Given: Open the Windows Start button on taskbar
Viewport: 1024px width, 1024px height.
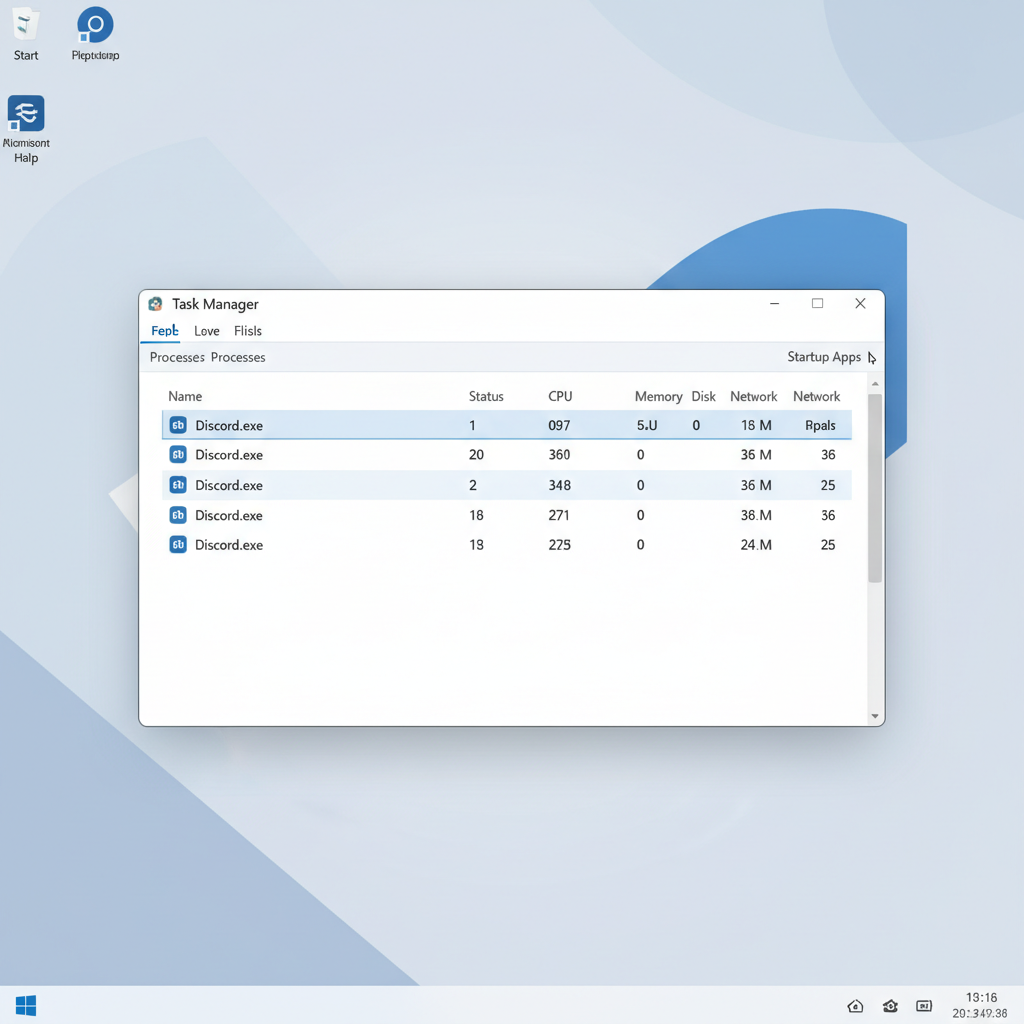Looking at the screenshot, I should point(26,1005).
